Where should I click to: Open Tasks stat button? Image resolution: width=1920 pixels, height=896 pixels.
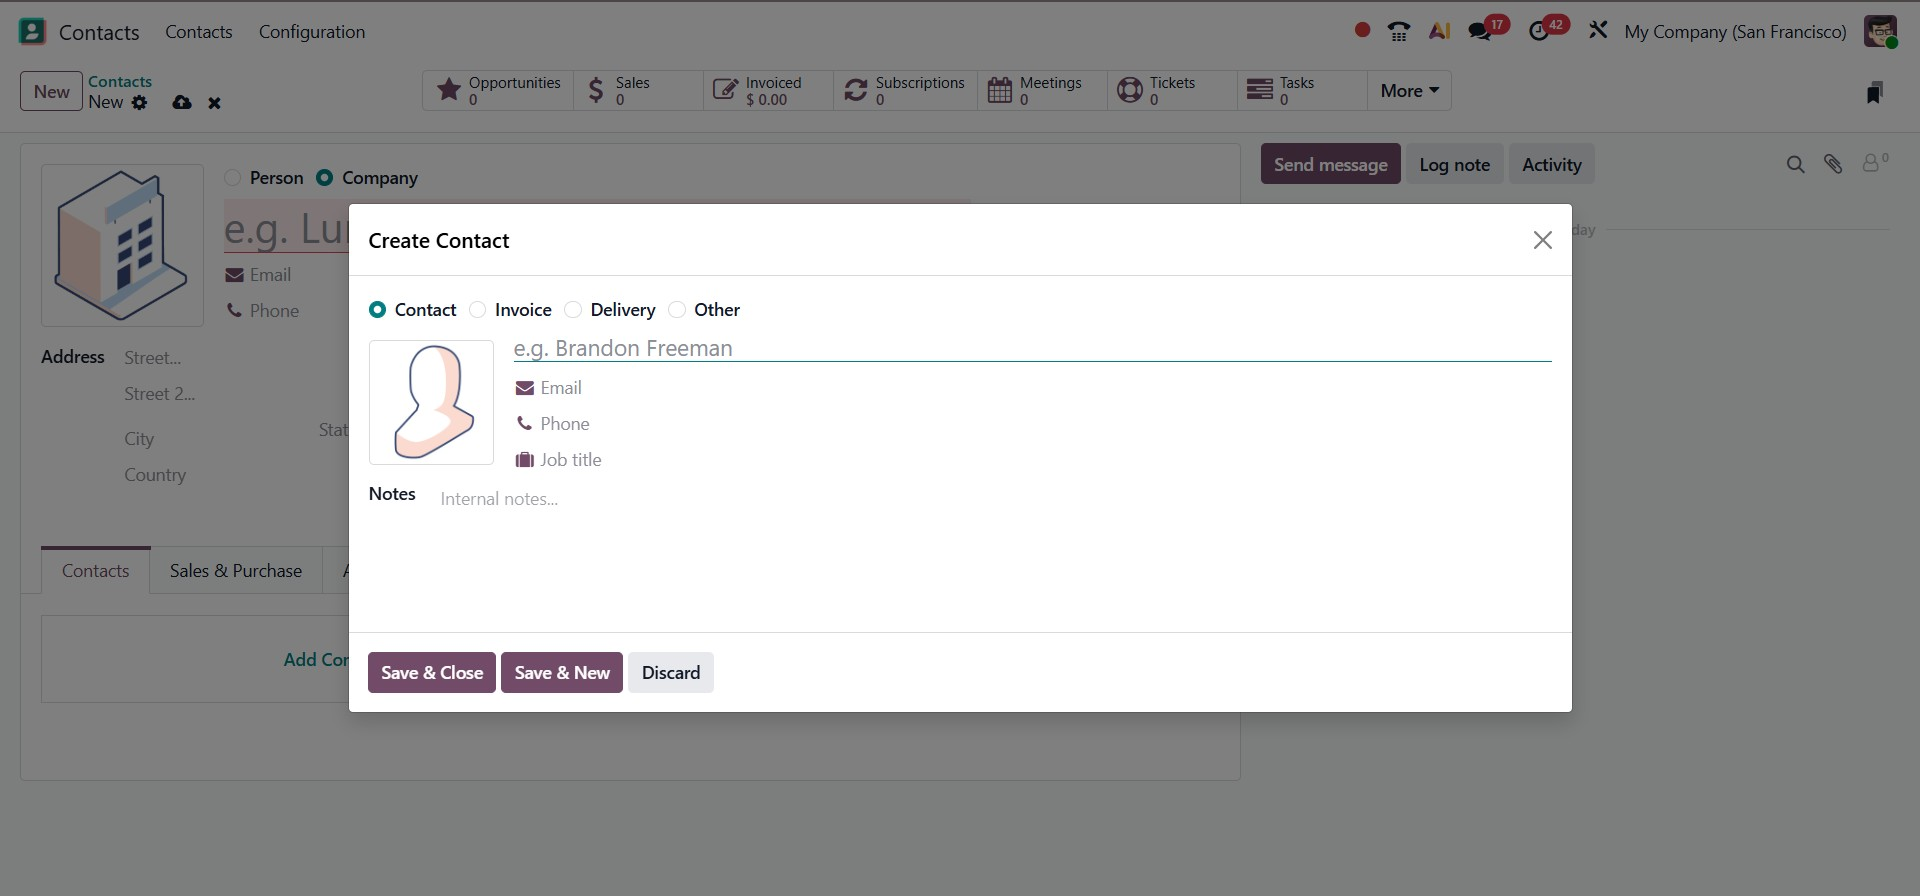tap(1302, 90)
